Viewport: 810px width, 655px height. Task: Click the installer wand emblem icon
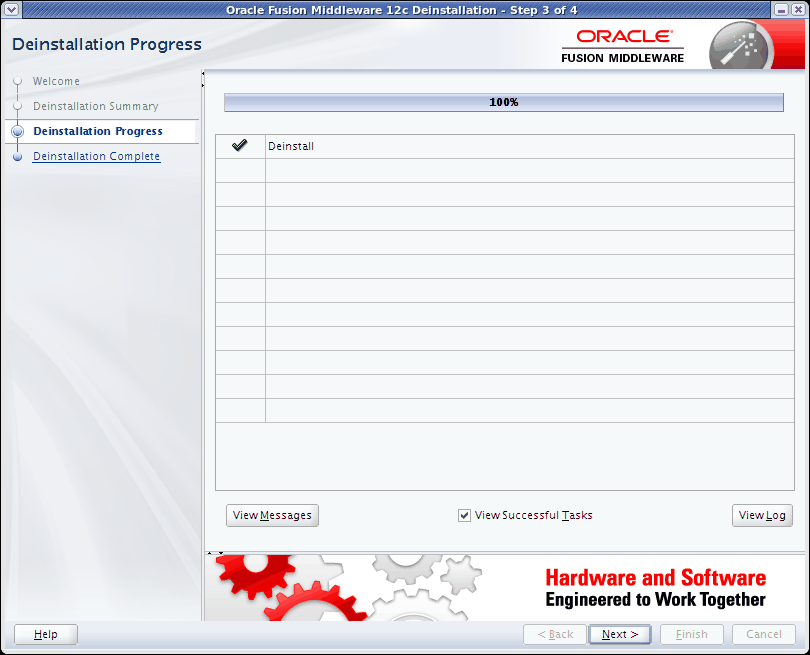pos(741,47)
